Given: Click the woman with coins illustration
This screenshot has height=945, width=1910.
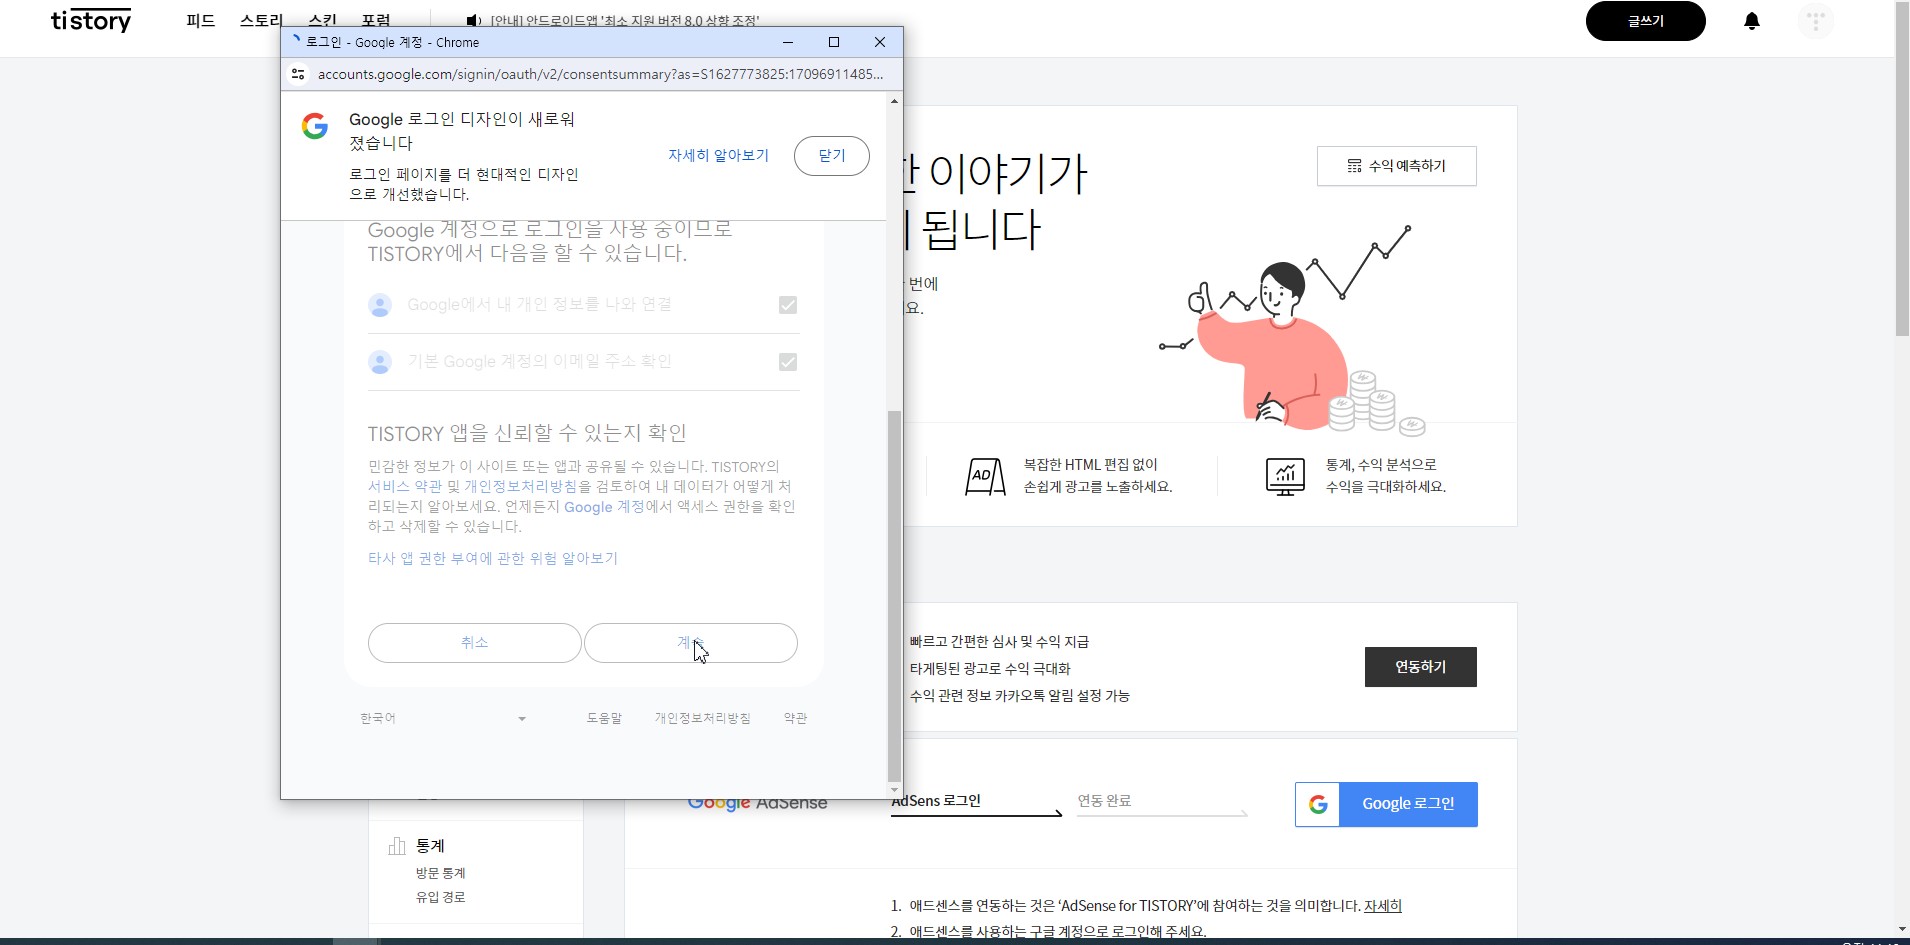Looking at the screenshot, I should [x=1292, y=330].
